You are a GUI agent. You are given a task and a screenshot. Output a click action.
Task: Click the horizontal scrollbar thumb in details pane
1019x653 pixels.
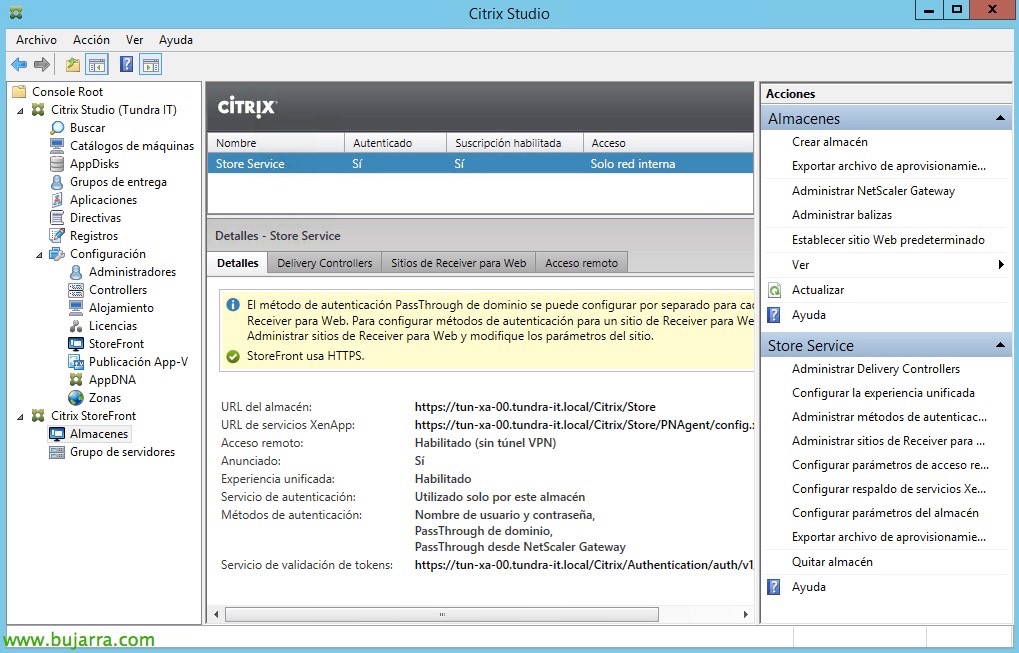pos(442,614)
